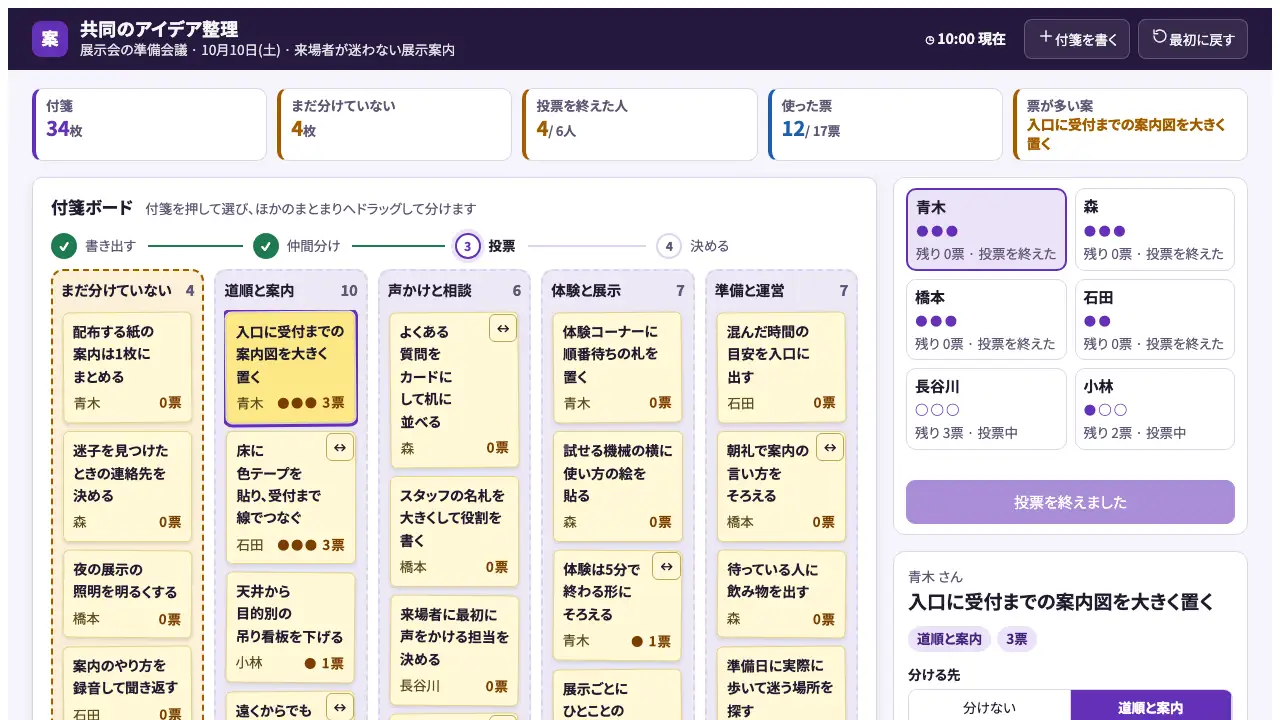Select the note 来場者に最初に声をかける担当を決める
1280x720 pixels.
[454, 650]
